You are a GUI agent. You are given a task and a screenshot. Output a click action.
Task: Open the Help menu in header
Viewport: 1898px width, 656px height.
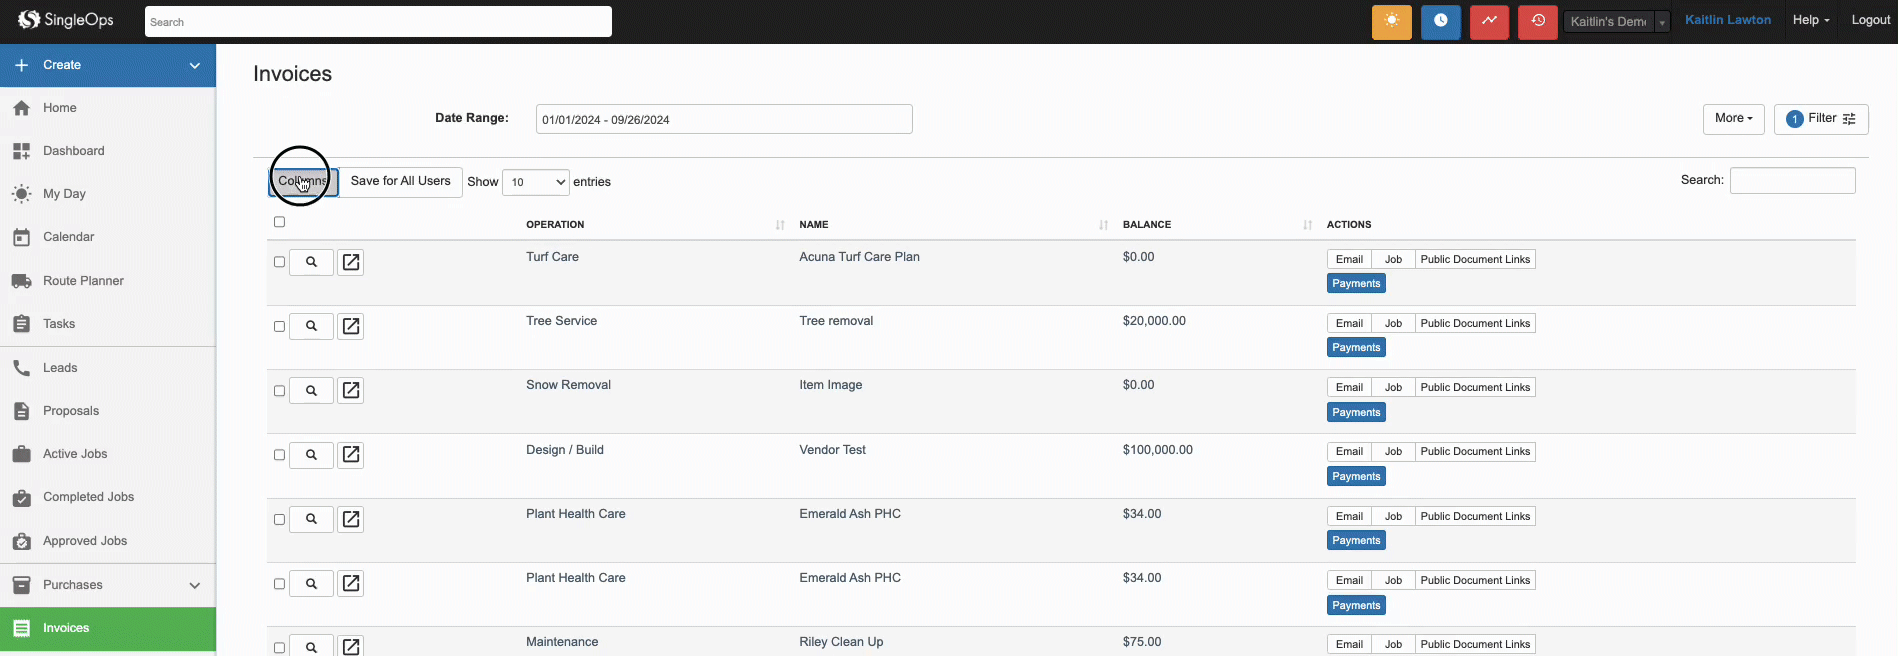click(1811, 20)
